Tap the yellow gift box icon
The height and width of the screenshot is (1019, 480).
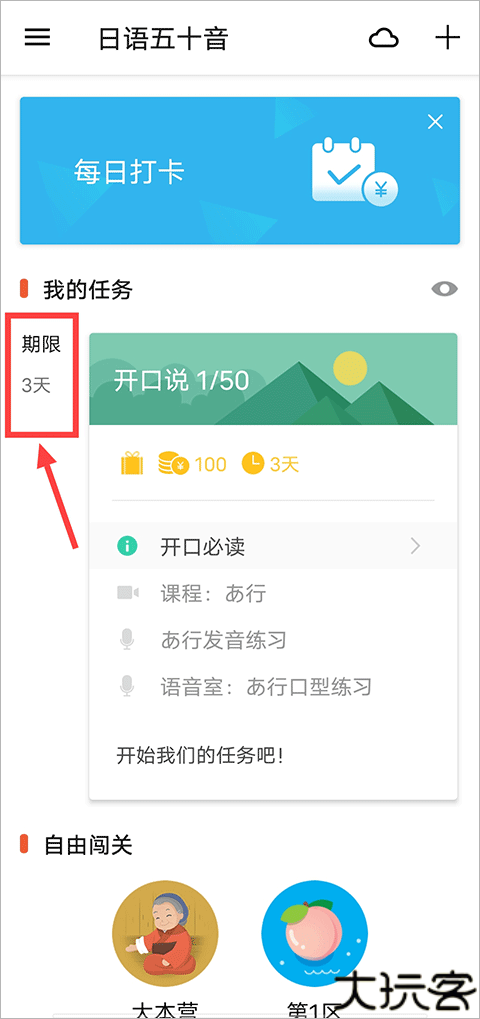click(132, 464)
